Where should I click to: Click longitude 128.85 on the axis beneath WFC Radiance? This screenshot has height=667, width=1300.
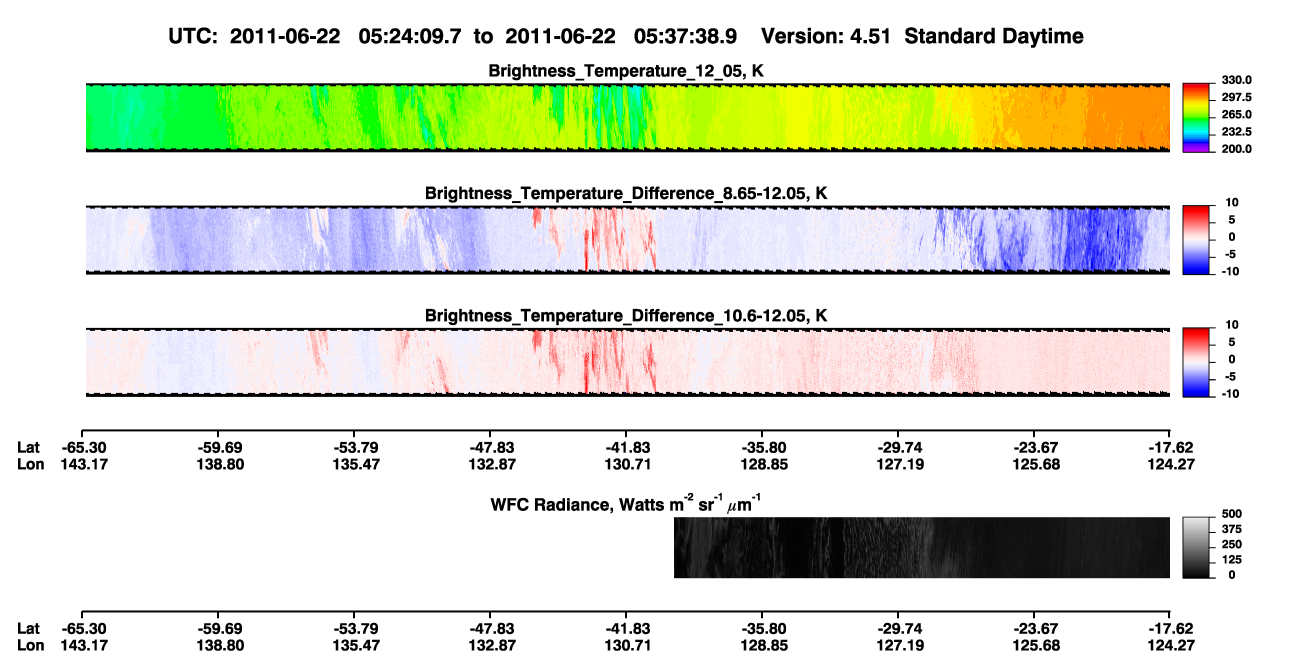763,645
